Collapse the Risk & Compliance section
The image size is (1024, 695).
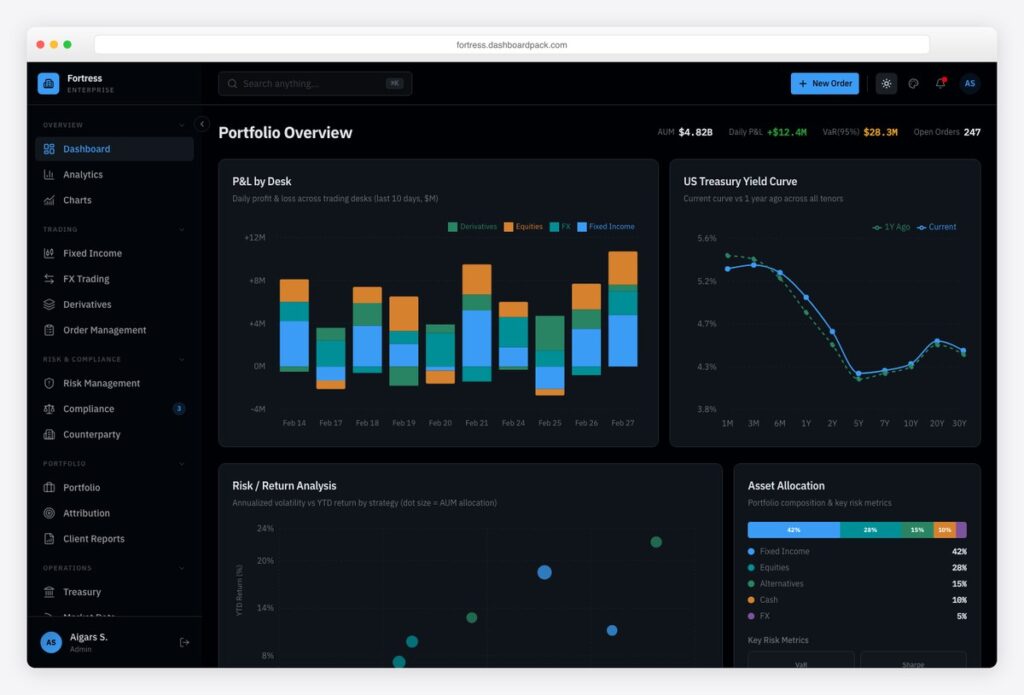pos(182,359)
